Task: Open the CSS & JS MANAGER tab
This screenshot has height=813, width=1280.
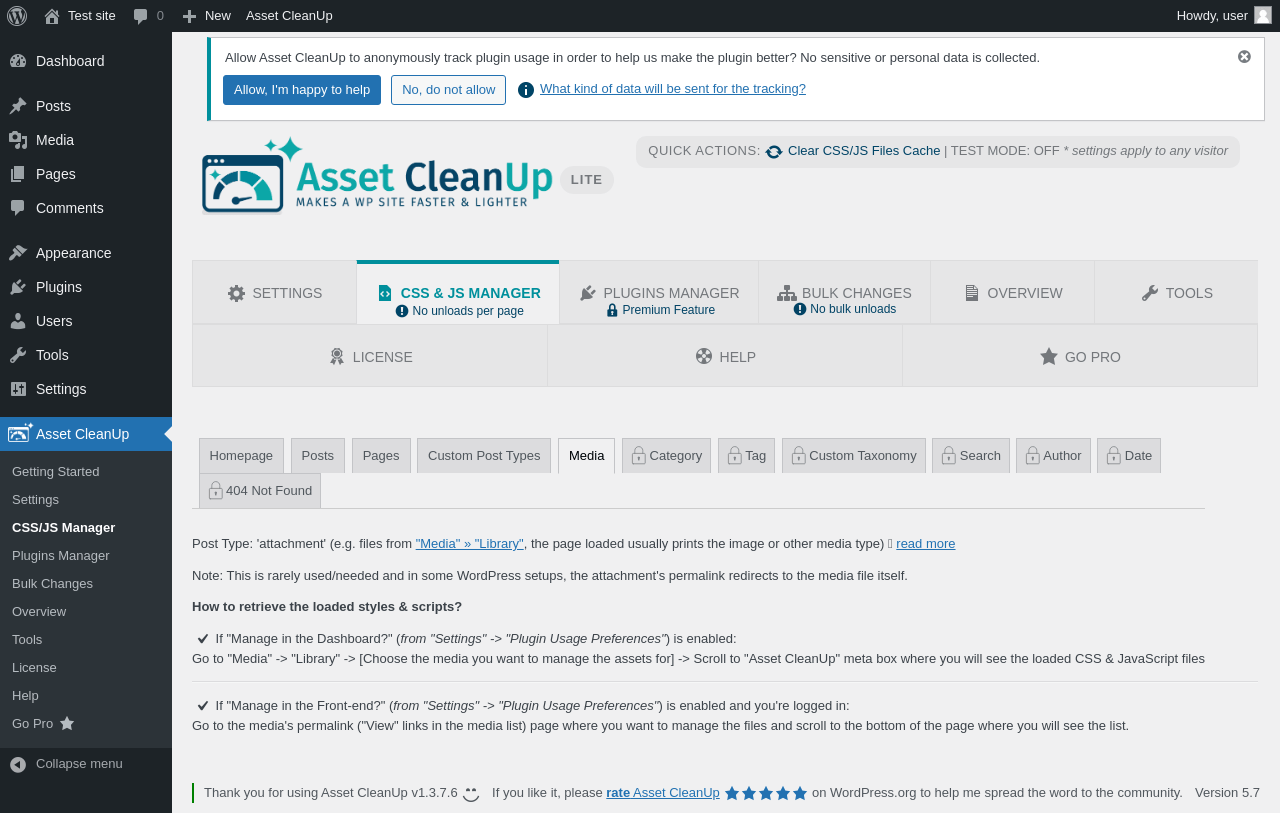Action: coord(458,293)
